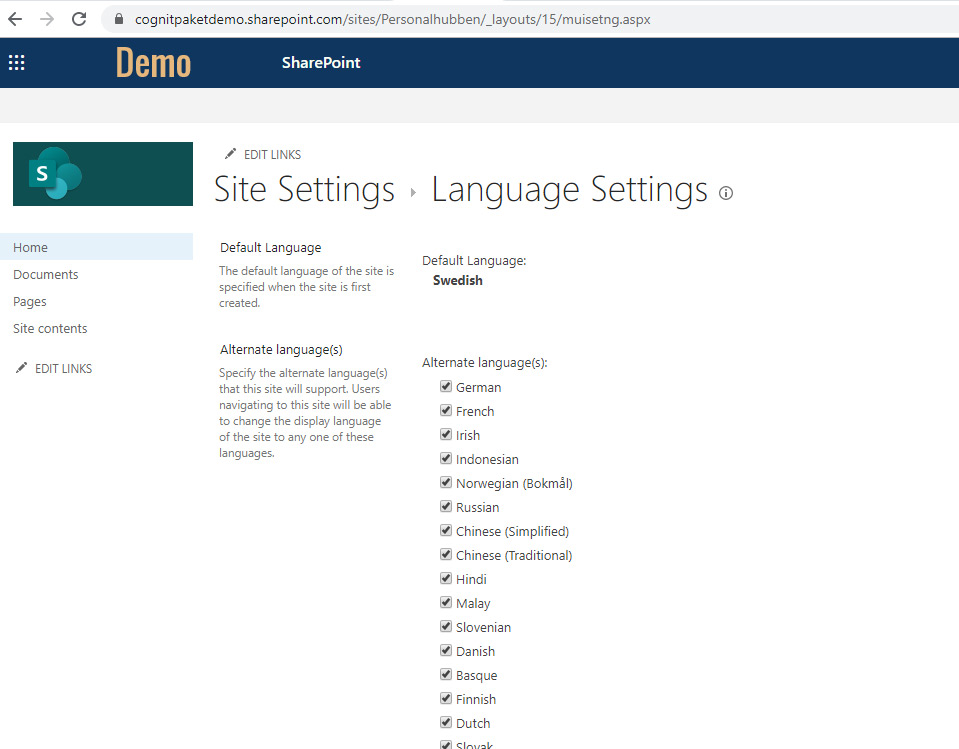The width and height of the screenshot is (959, 749).
Task: Click the SharePoint site logo tile
Action: pyautogui.click(x=102, y=174)
